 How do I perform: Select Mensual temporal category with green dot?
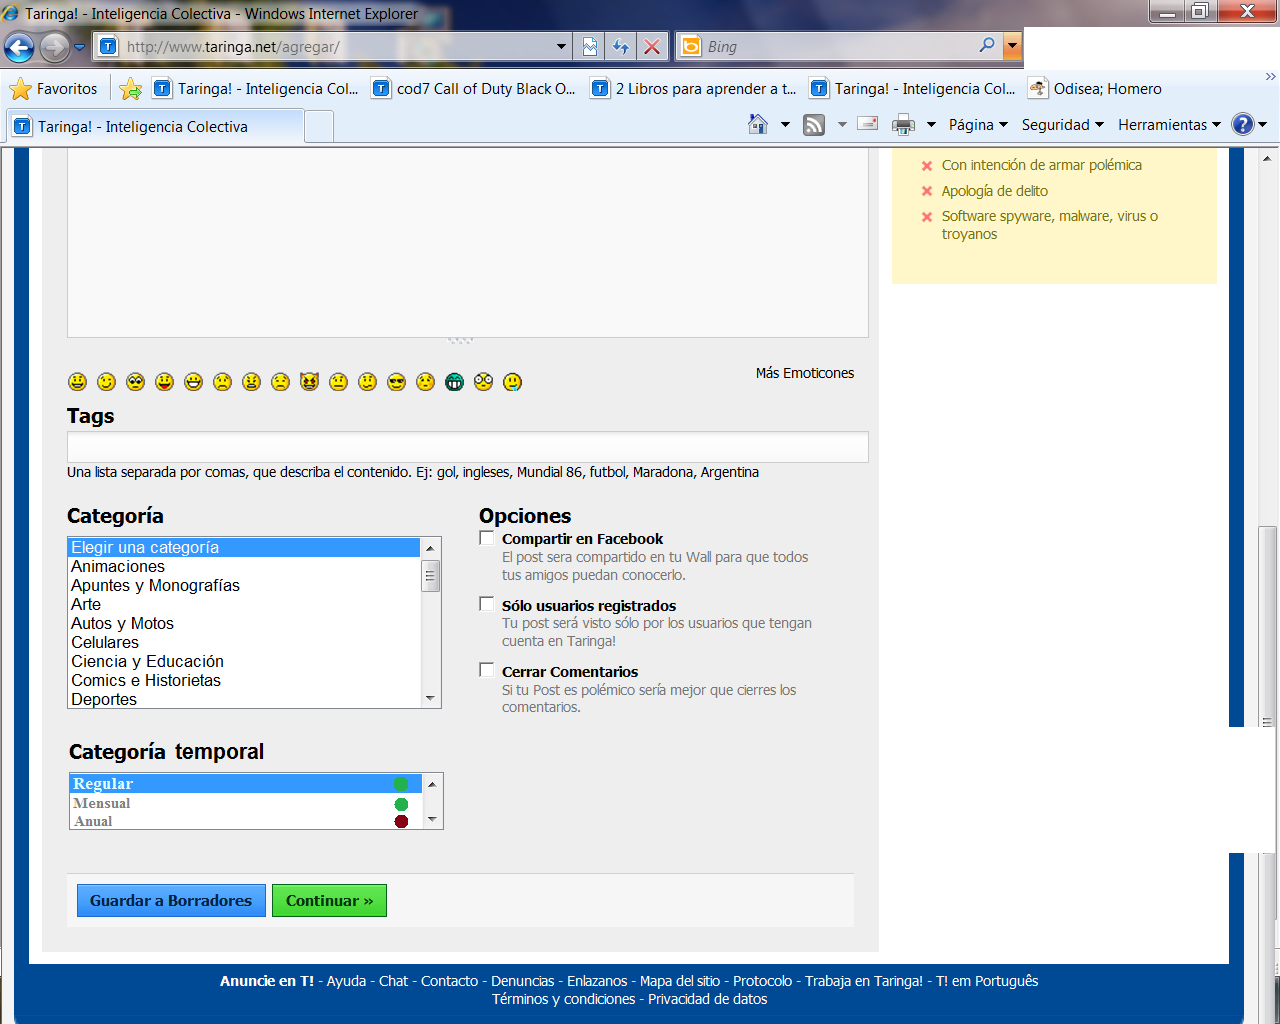pos(245,803)
